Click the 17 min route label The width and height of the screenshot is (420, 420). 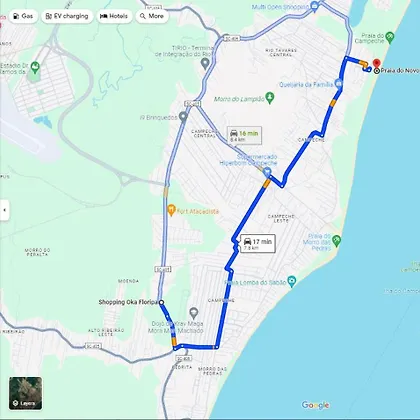[258, 243]
